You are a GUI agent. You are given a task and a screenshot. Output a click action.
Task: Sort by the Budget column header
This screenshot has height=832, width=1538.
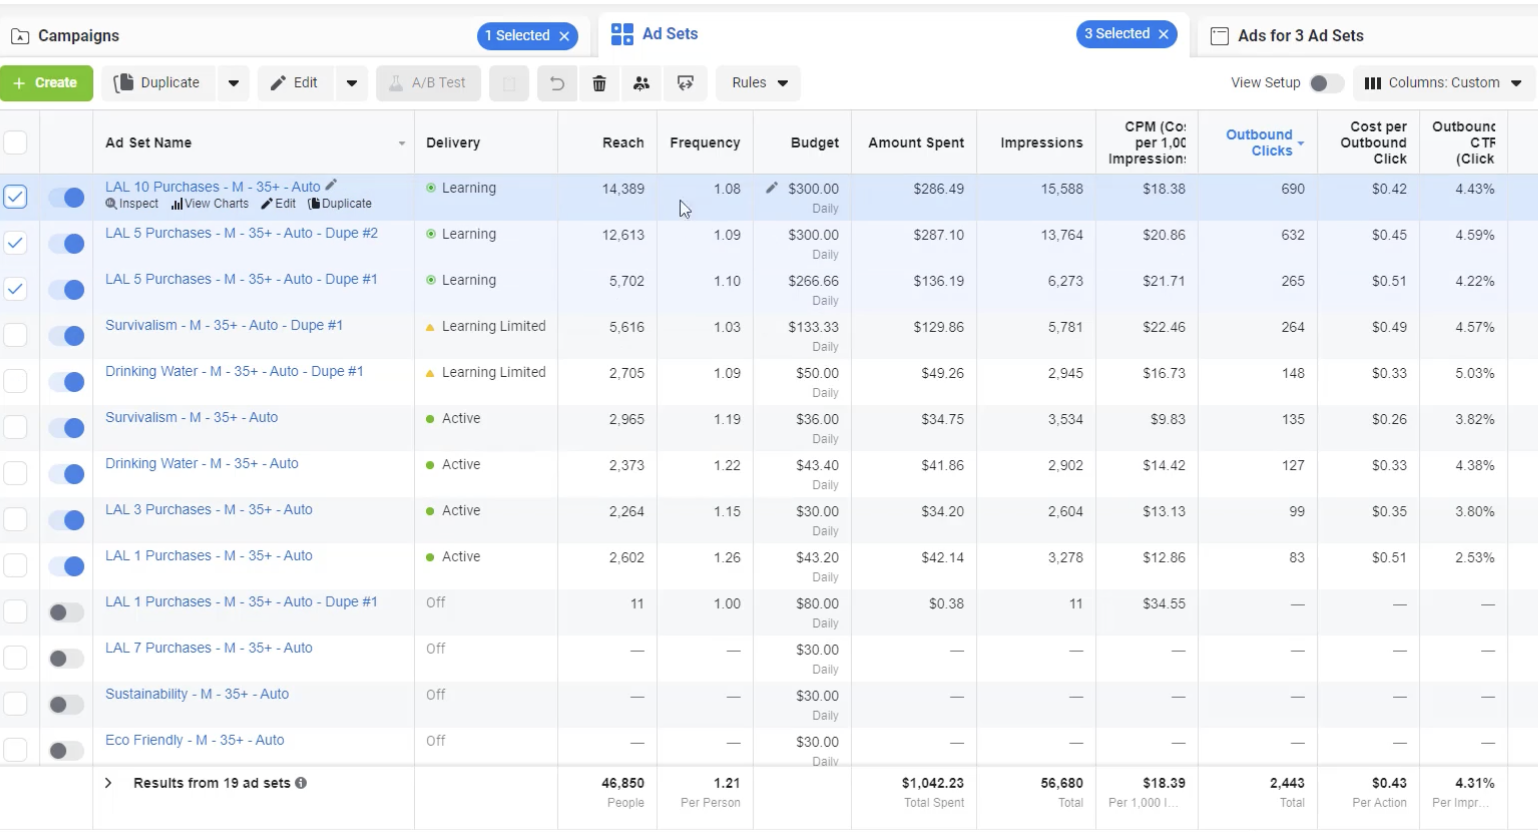[x=815, y=143]
